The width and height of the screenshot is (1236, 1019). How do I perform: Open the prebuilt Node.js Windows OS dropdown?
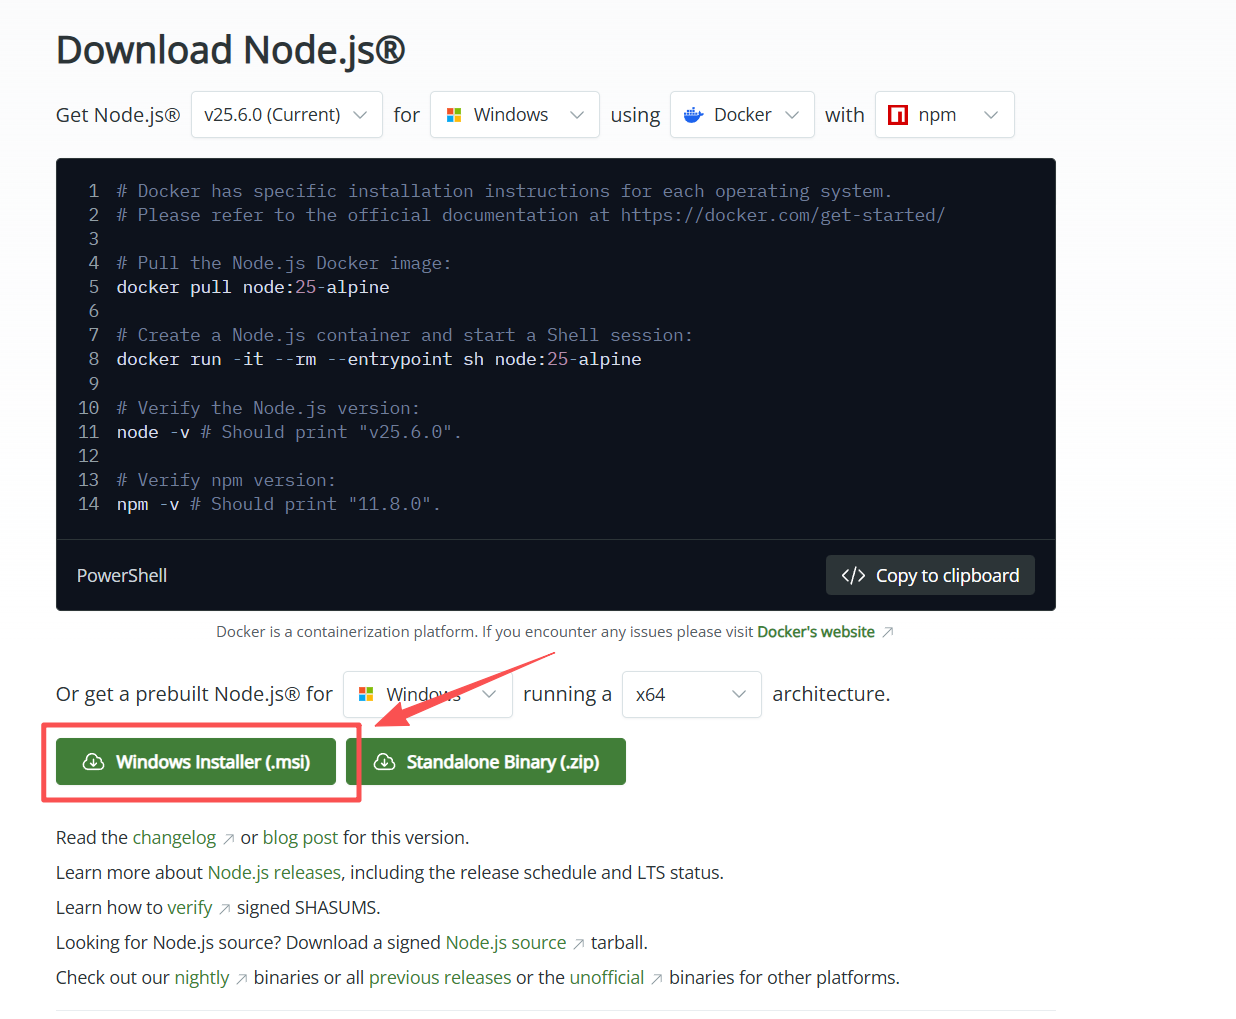(428, 694)
